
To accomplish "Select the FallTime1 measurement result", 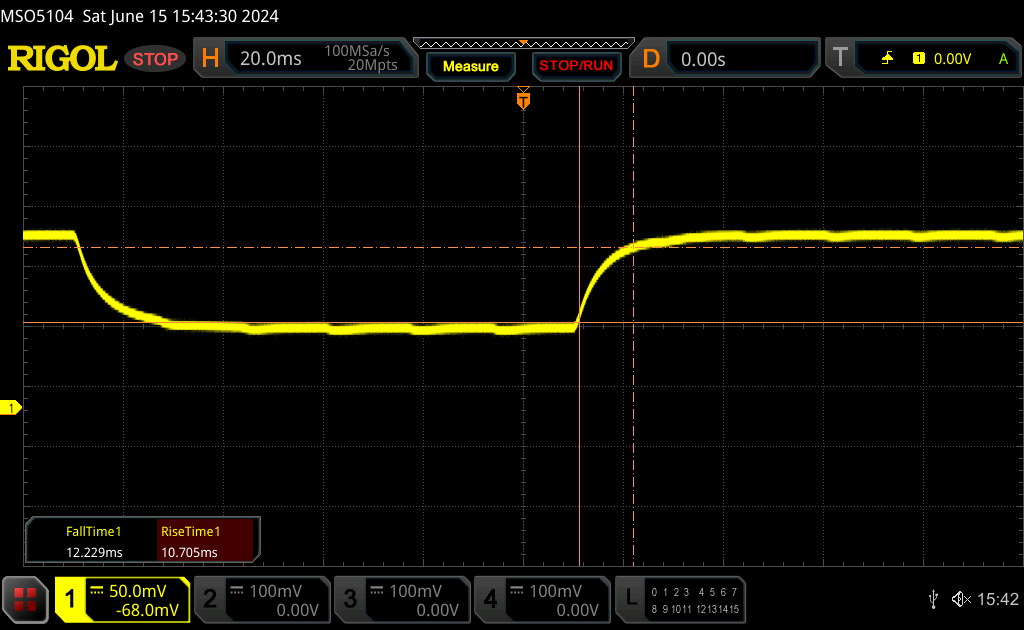I will point(93,541).
